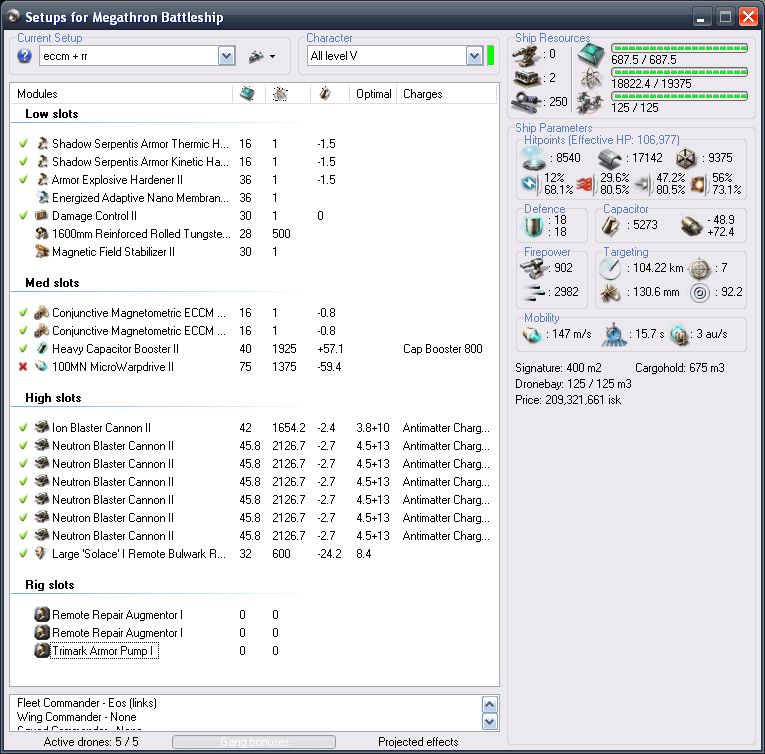Image resolution: width=765 pixels, height=754 pixels.
Task: Toggle first Conjunctive Magnetometric ECCM checkmark
Action: click(23, 312)
